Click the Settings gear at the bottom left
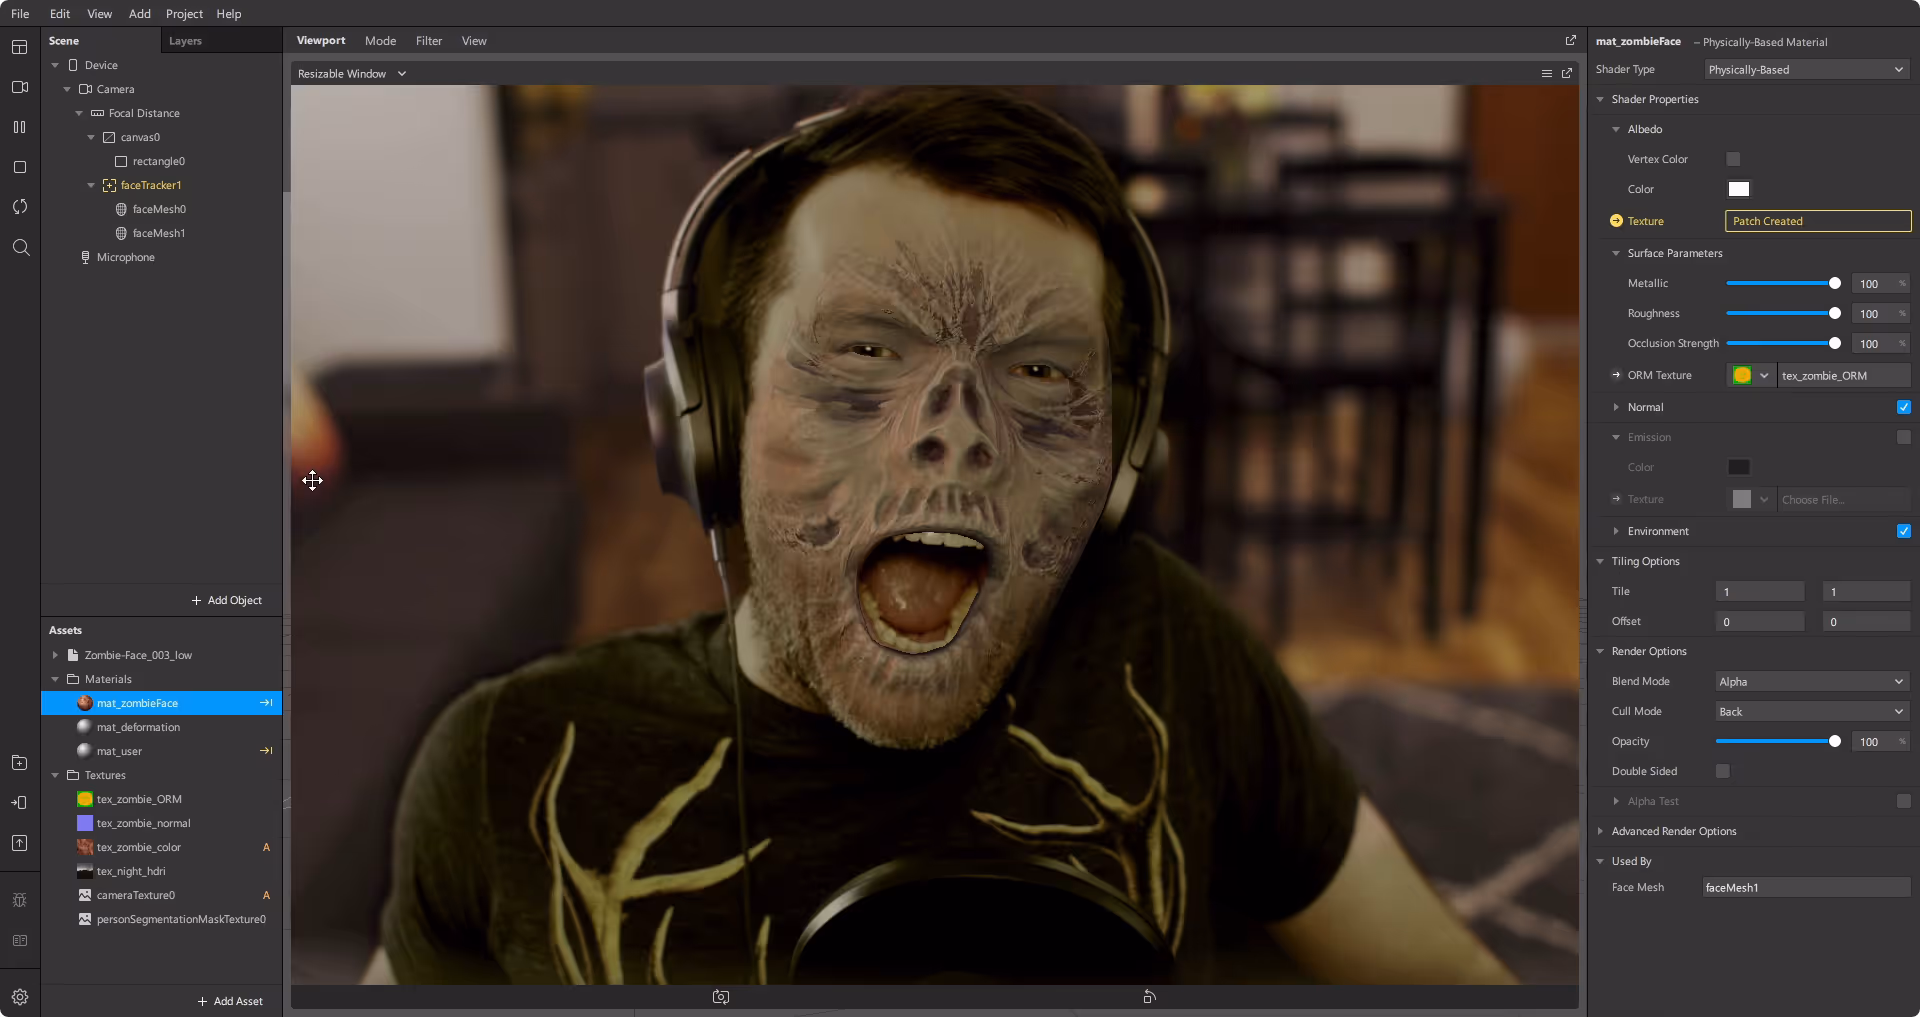The width and height of the screenshot is (1920, 1017). click(x=20, y=996)
